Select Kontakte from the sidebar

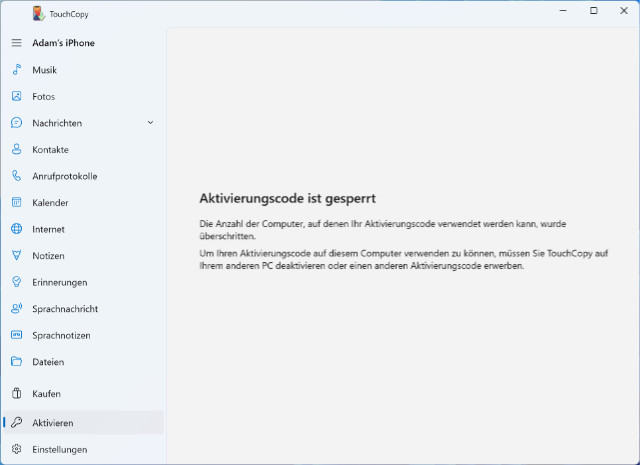[x=83, y=149]
